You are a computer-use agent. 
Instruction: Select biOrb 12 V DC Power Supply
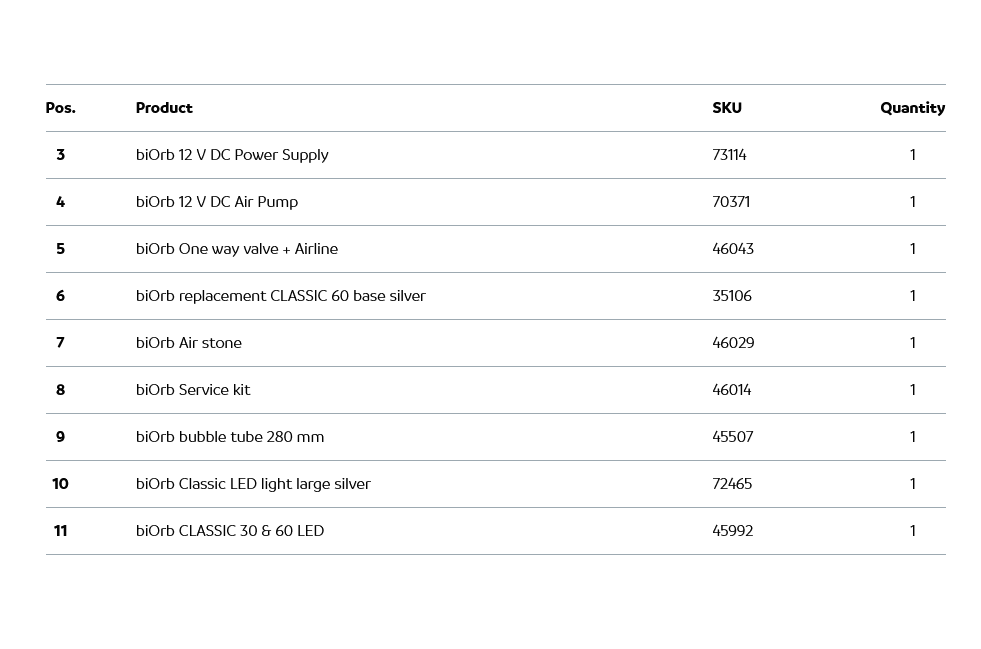click(232, 155)
